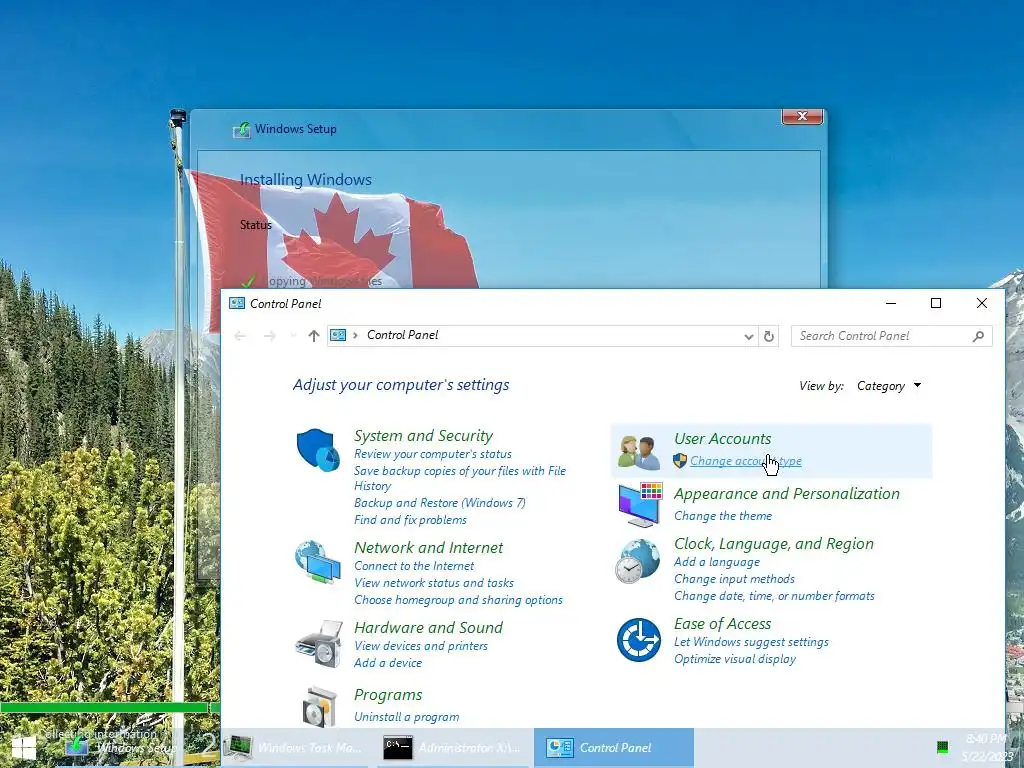Open the Programs disc box icon
1024x768 pixels.
tap(319, 707)
